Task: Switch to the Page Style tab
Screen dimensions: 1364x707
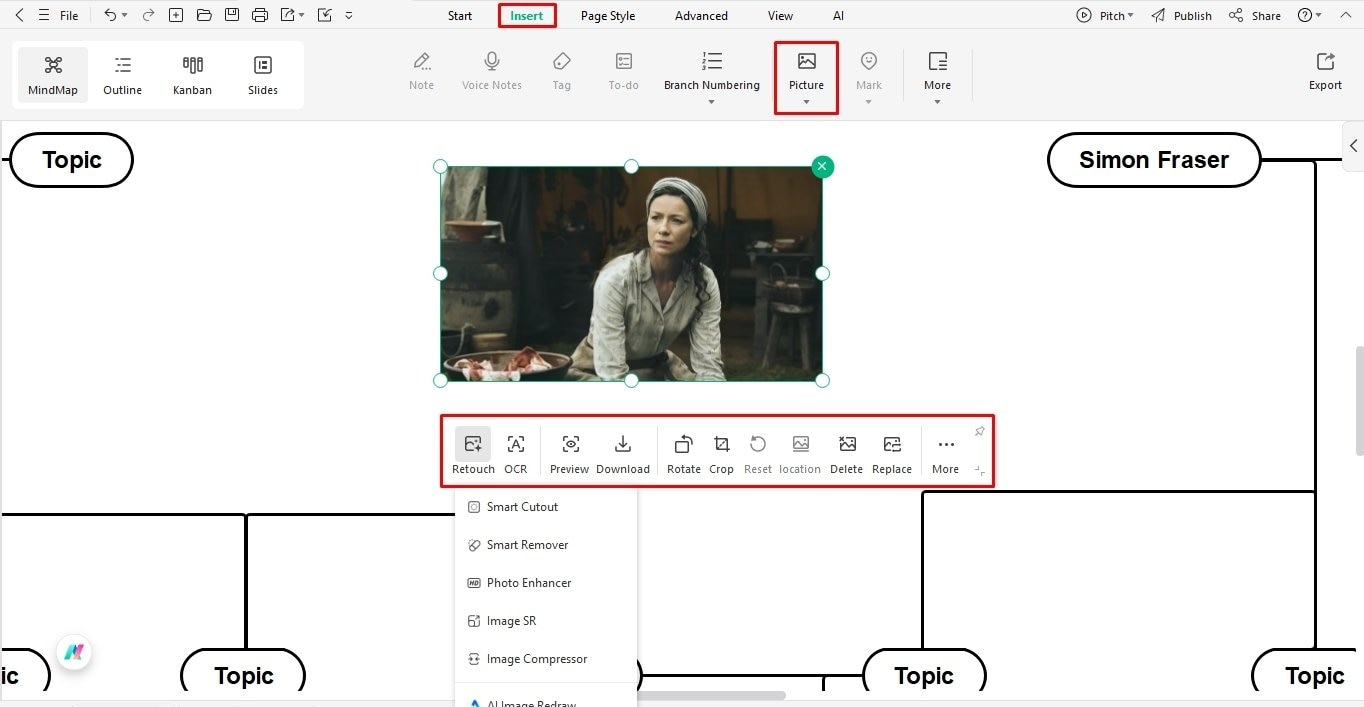Action: pos(607,15)
